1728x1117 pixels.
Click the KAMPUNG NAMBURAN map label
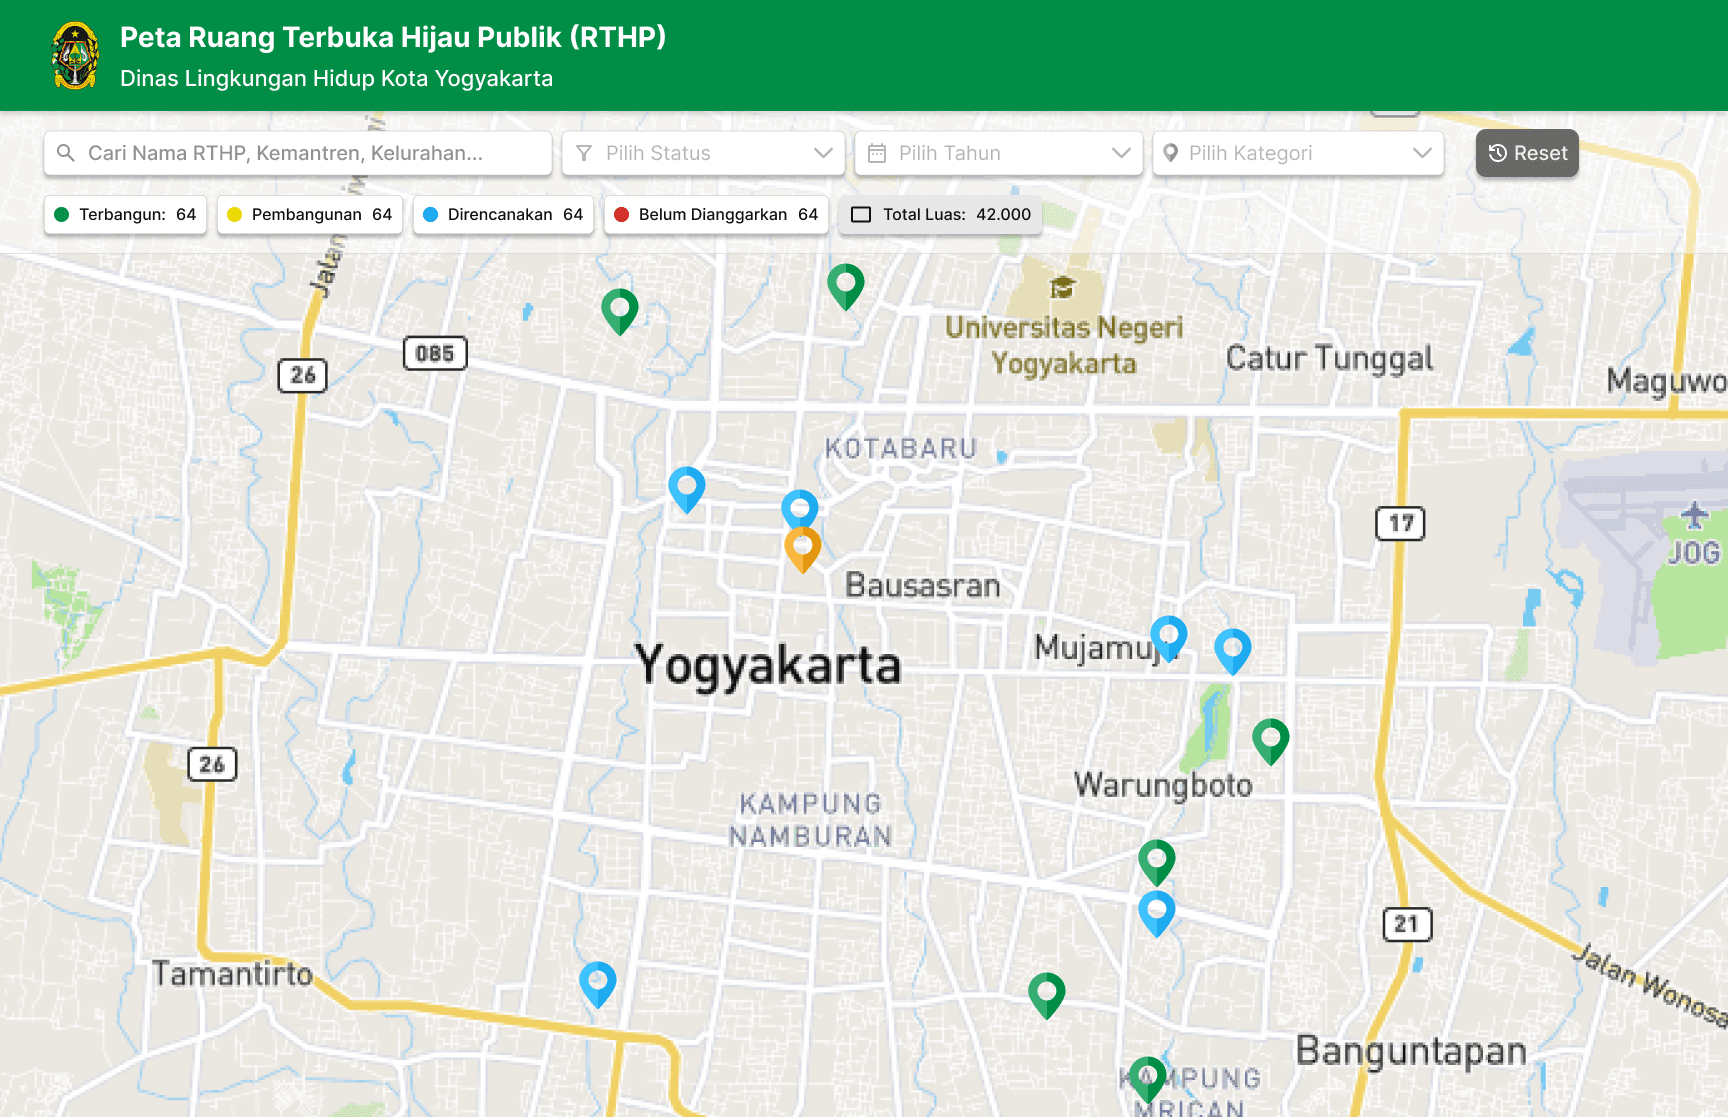click(811, 820)
